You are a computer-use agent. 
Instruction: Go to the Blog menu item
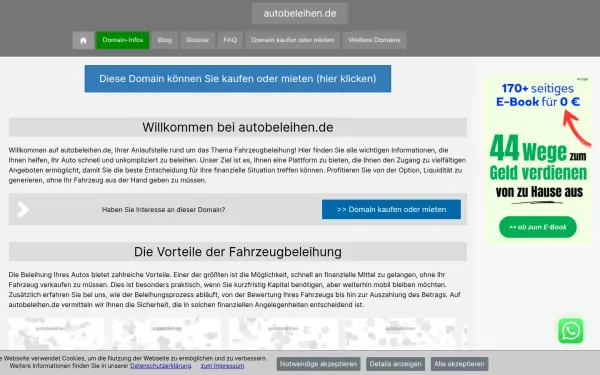pyautogui.click(x=165, y=40)
